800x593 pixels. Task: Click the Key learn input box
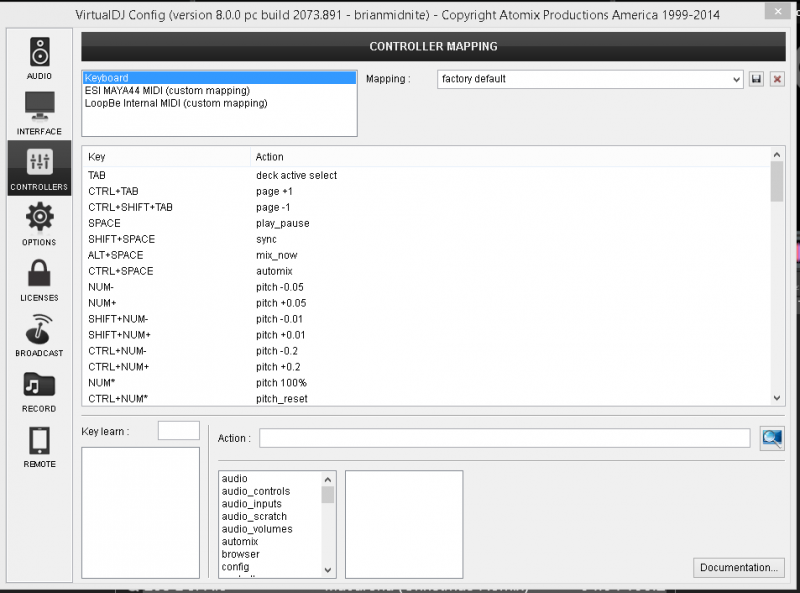click(x=179, y=431)
